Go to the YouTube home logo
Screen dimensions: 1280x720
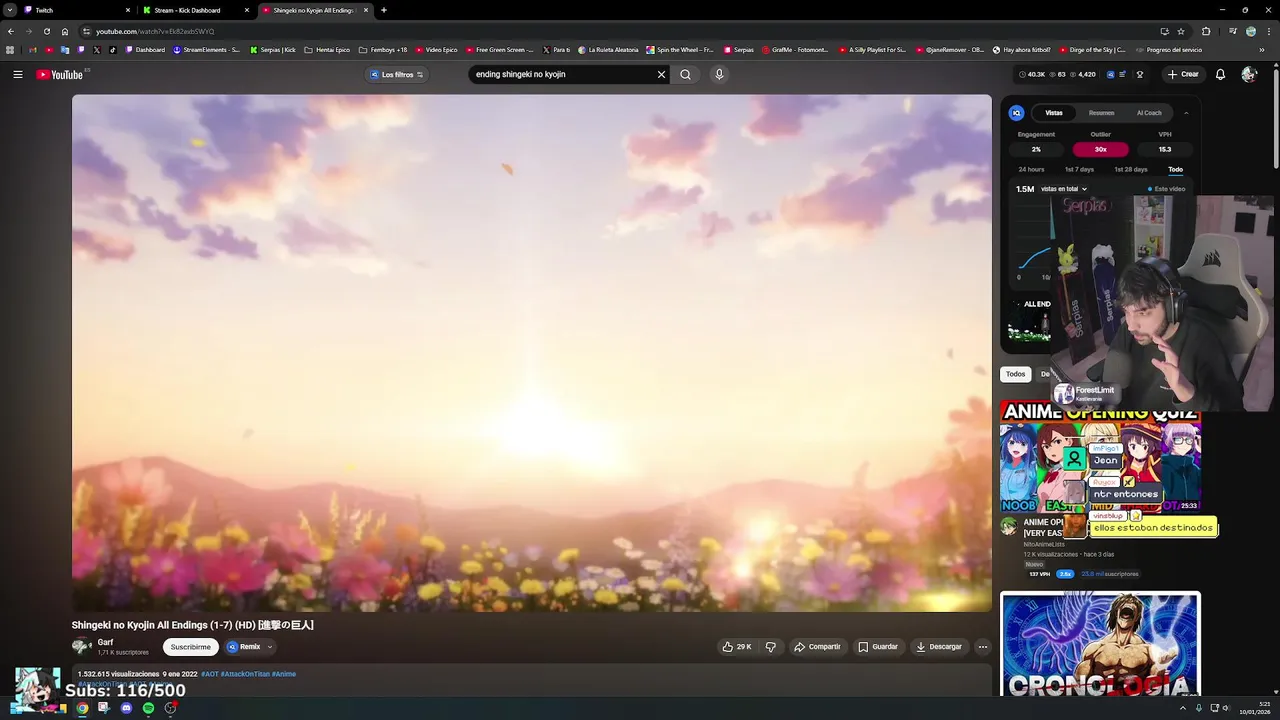(60, 74)
